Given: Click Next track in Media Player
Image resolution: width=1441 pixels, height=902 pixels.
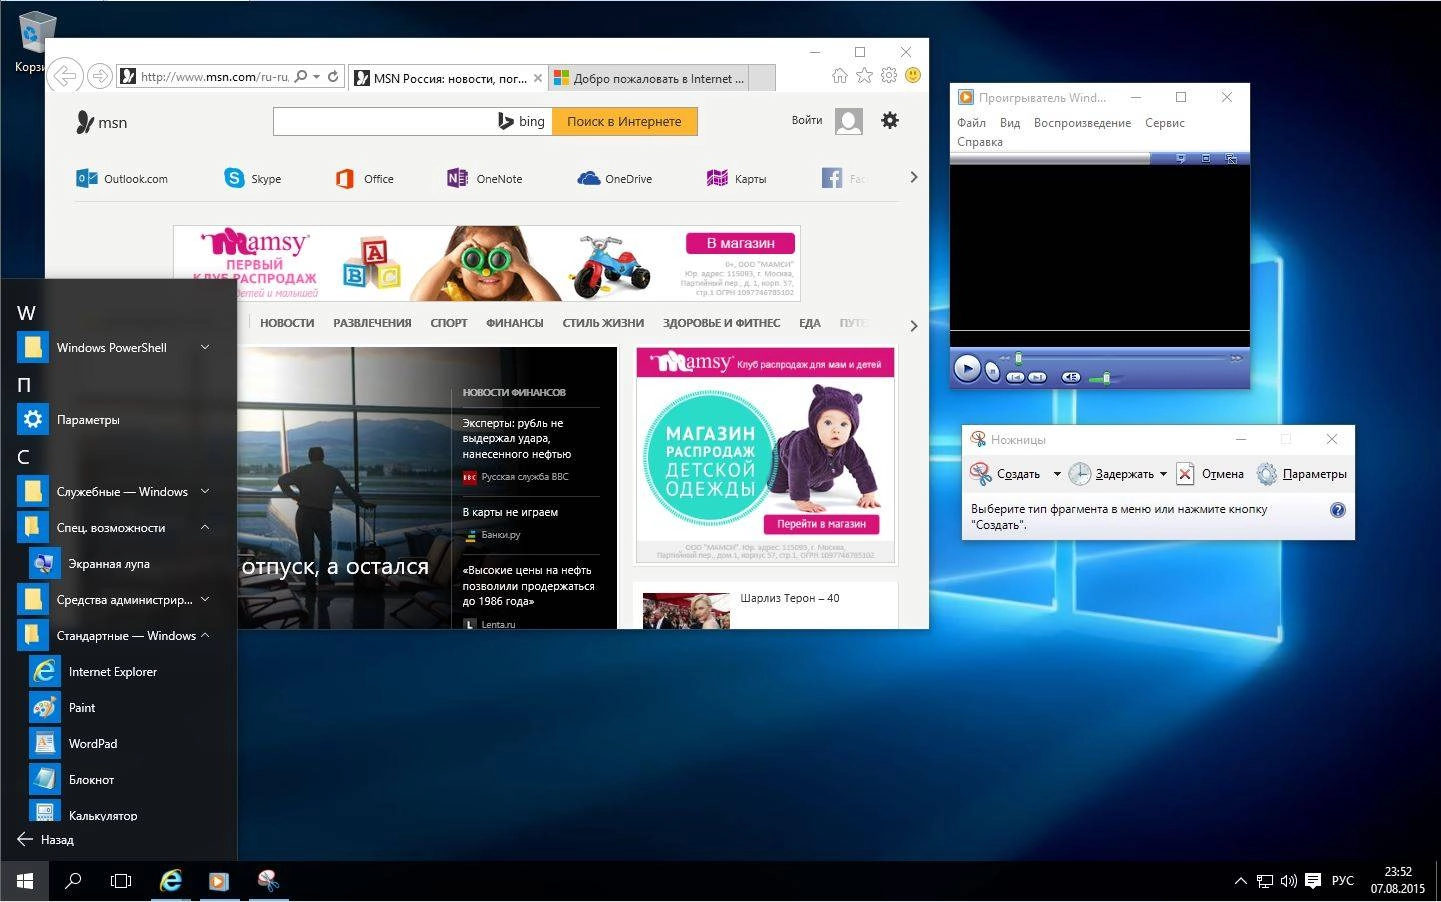Looking at the screenshot, I should click(1038, 377).
